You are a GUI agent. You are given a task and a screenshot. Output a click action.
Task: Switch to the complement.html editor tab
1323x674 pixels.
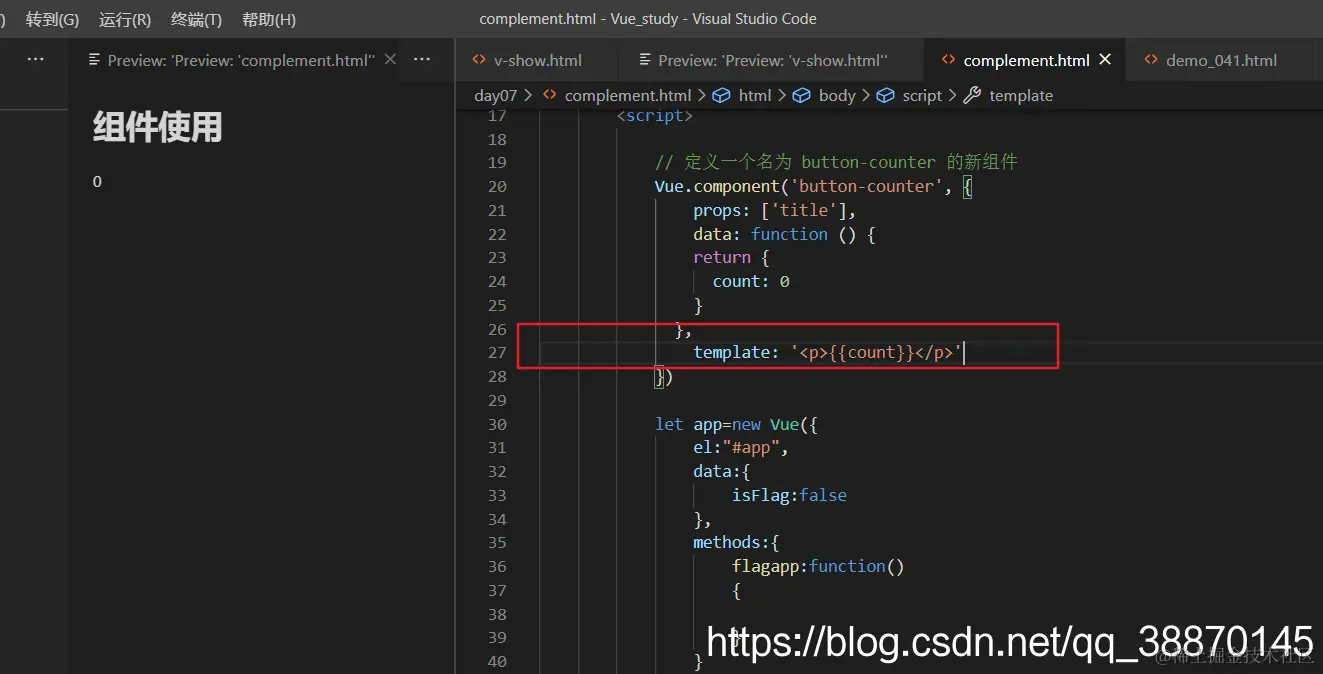tap(1026, 60)
